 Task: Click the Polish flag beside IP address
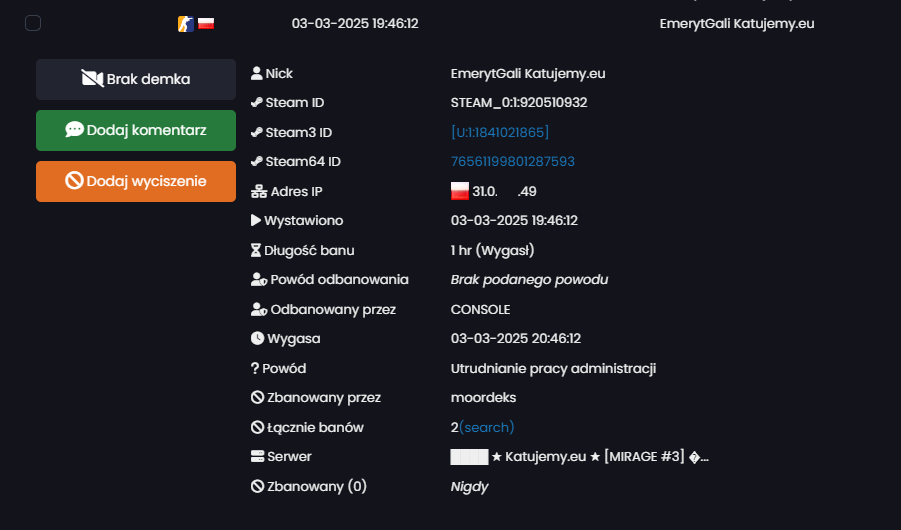click(x=460, y=191)
